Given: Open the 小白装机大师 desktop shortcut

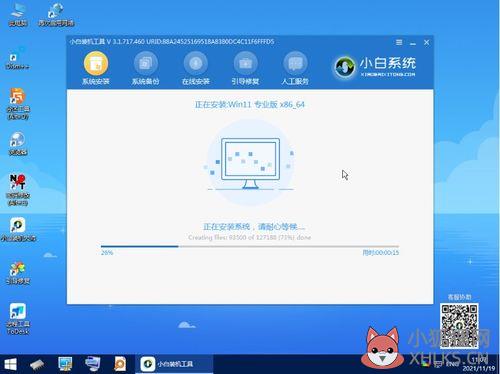Looking at the screenshot, I should [x=18, y=230].
